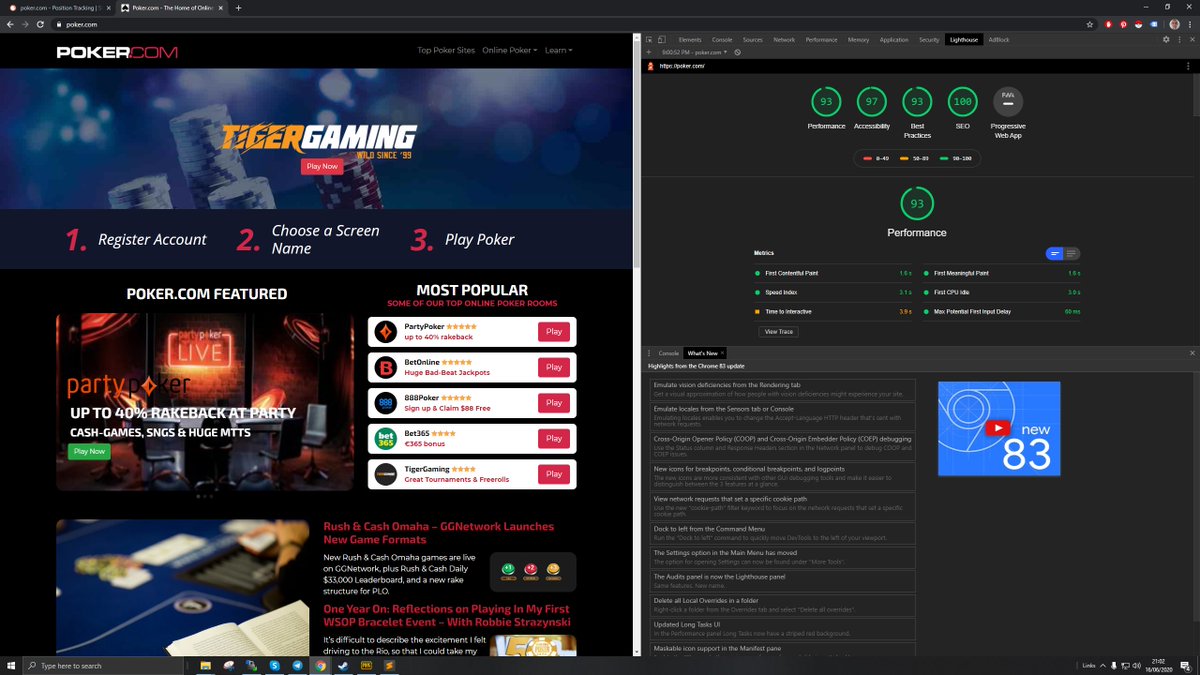Screen dimensions: 1200x675
Task: Bookmark this page with the star icon
Action: tap(1090, 24)
